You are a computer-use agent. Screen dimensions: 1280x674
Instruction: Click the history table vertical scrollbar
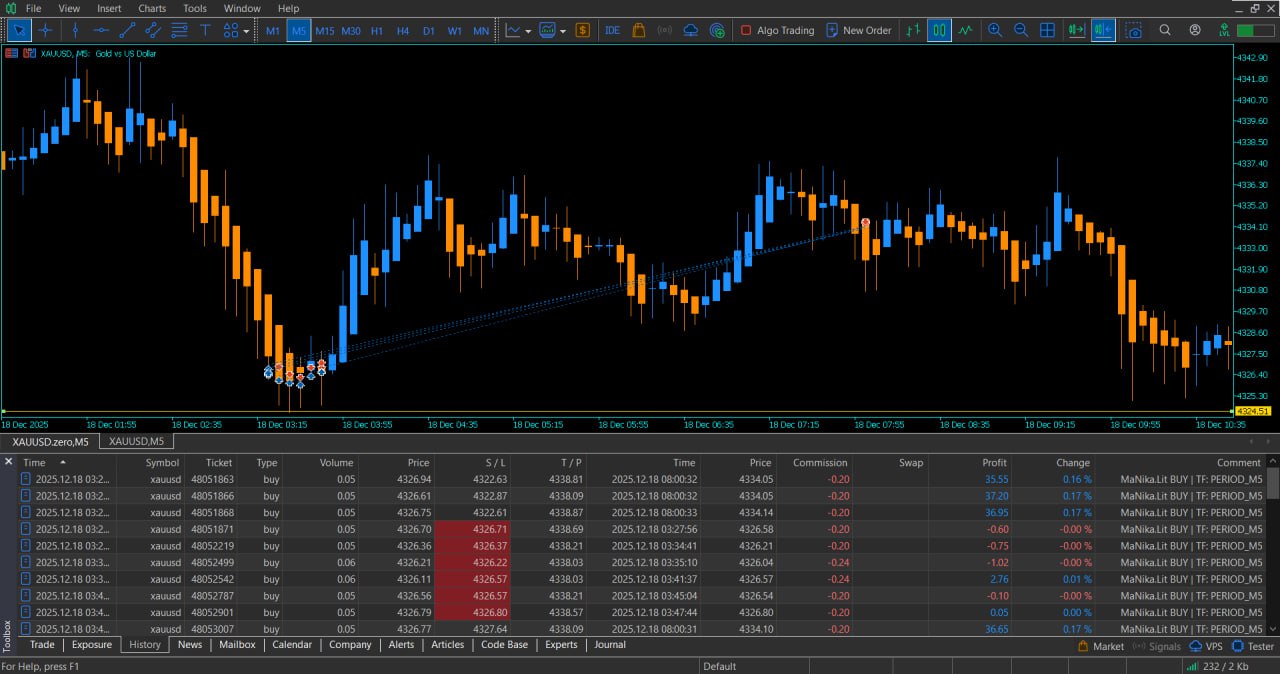point(1273,545)
